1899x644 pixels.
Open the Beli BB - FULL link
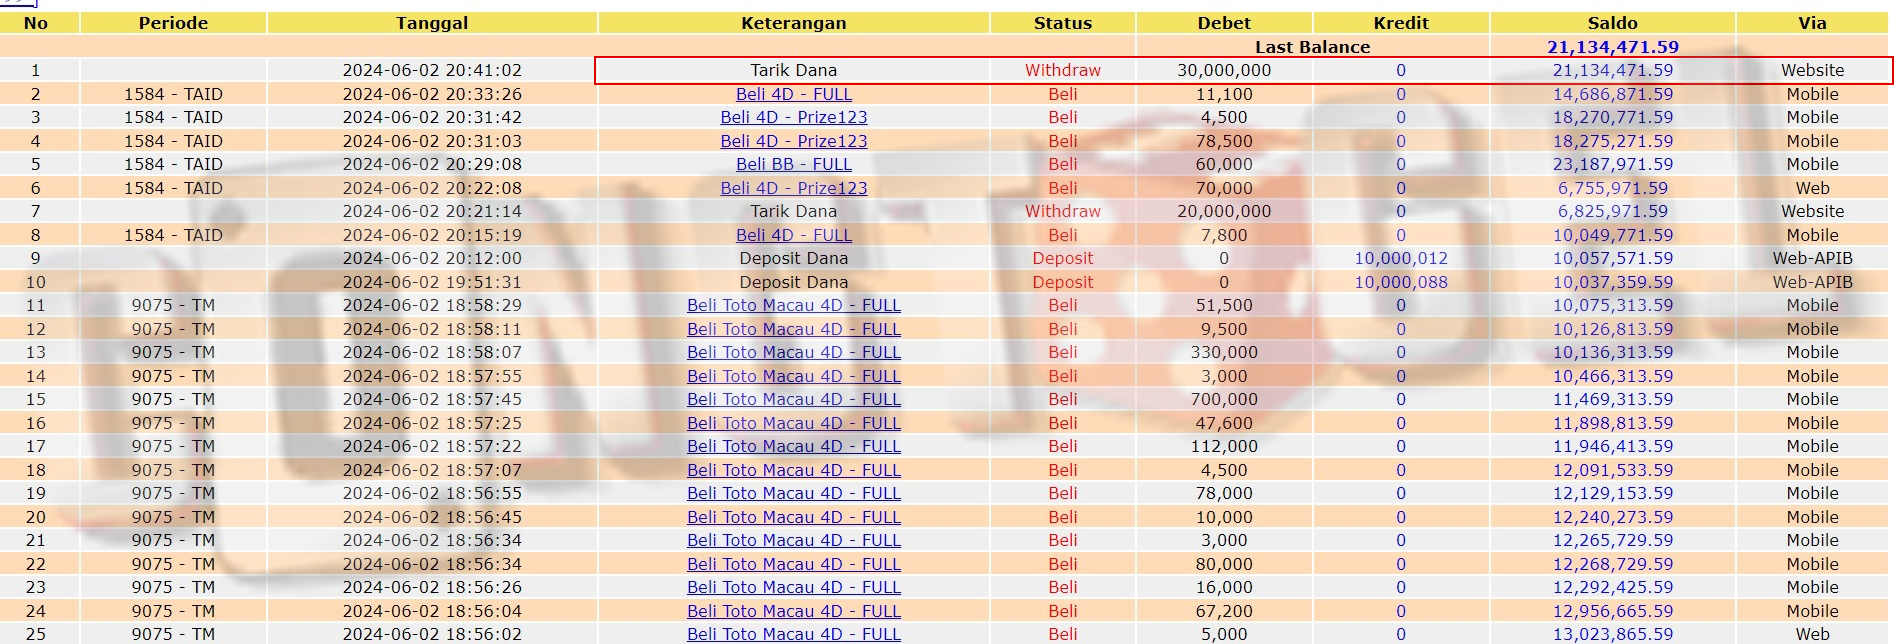point(793,164)
